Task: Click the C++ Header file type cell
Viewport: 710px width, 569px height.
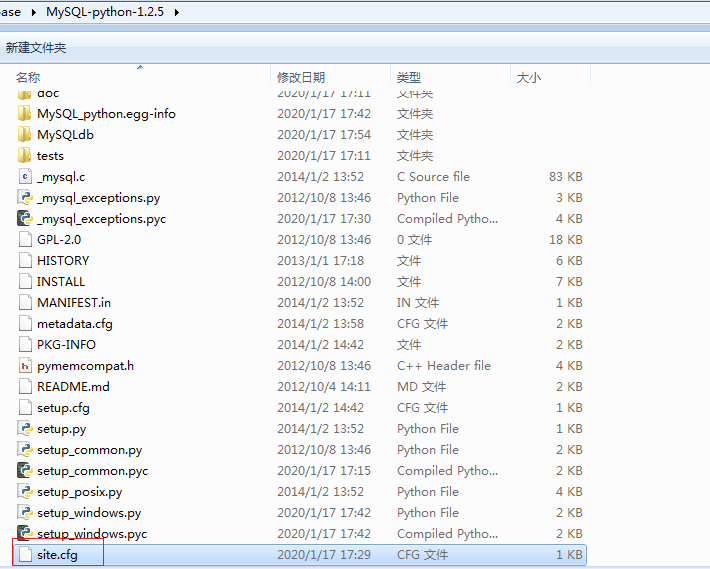Action: click(444, 365)
